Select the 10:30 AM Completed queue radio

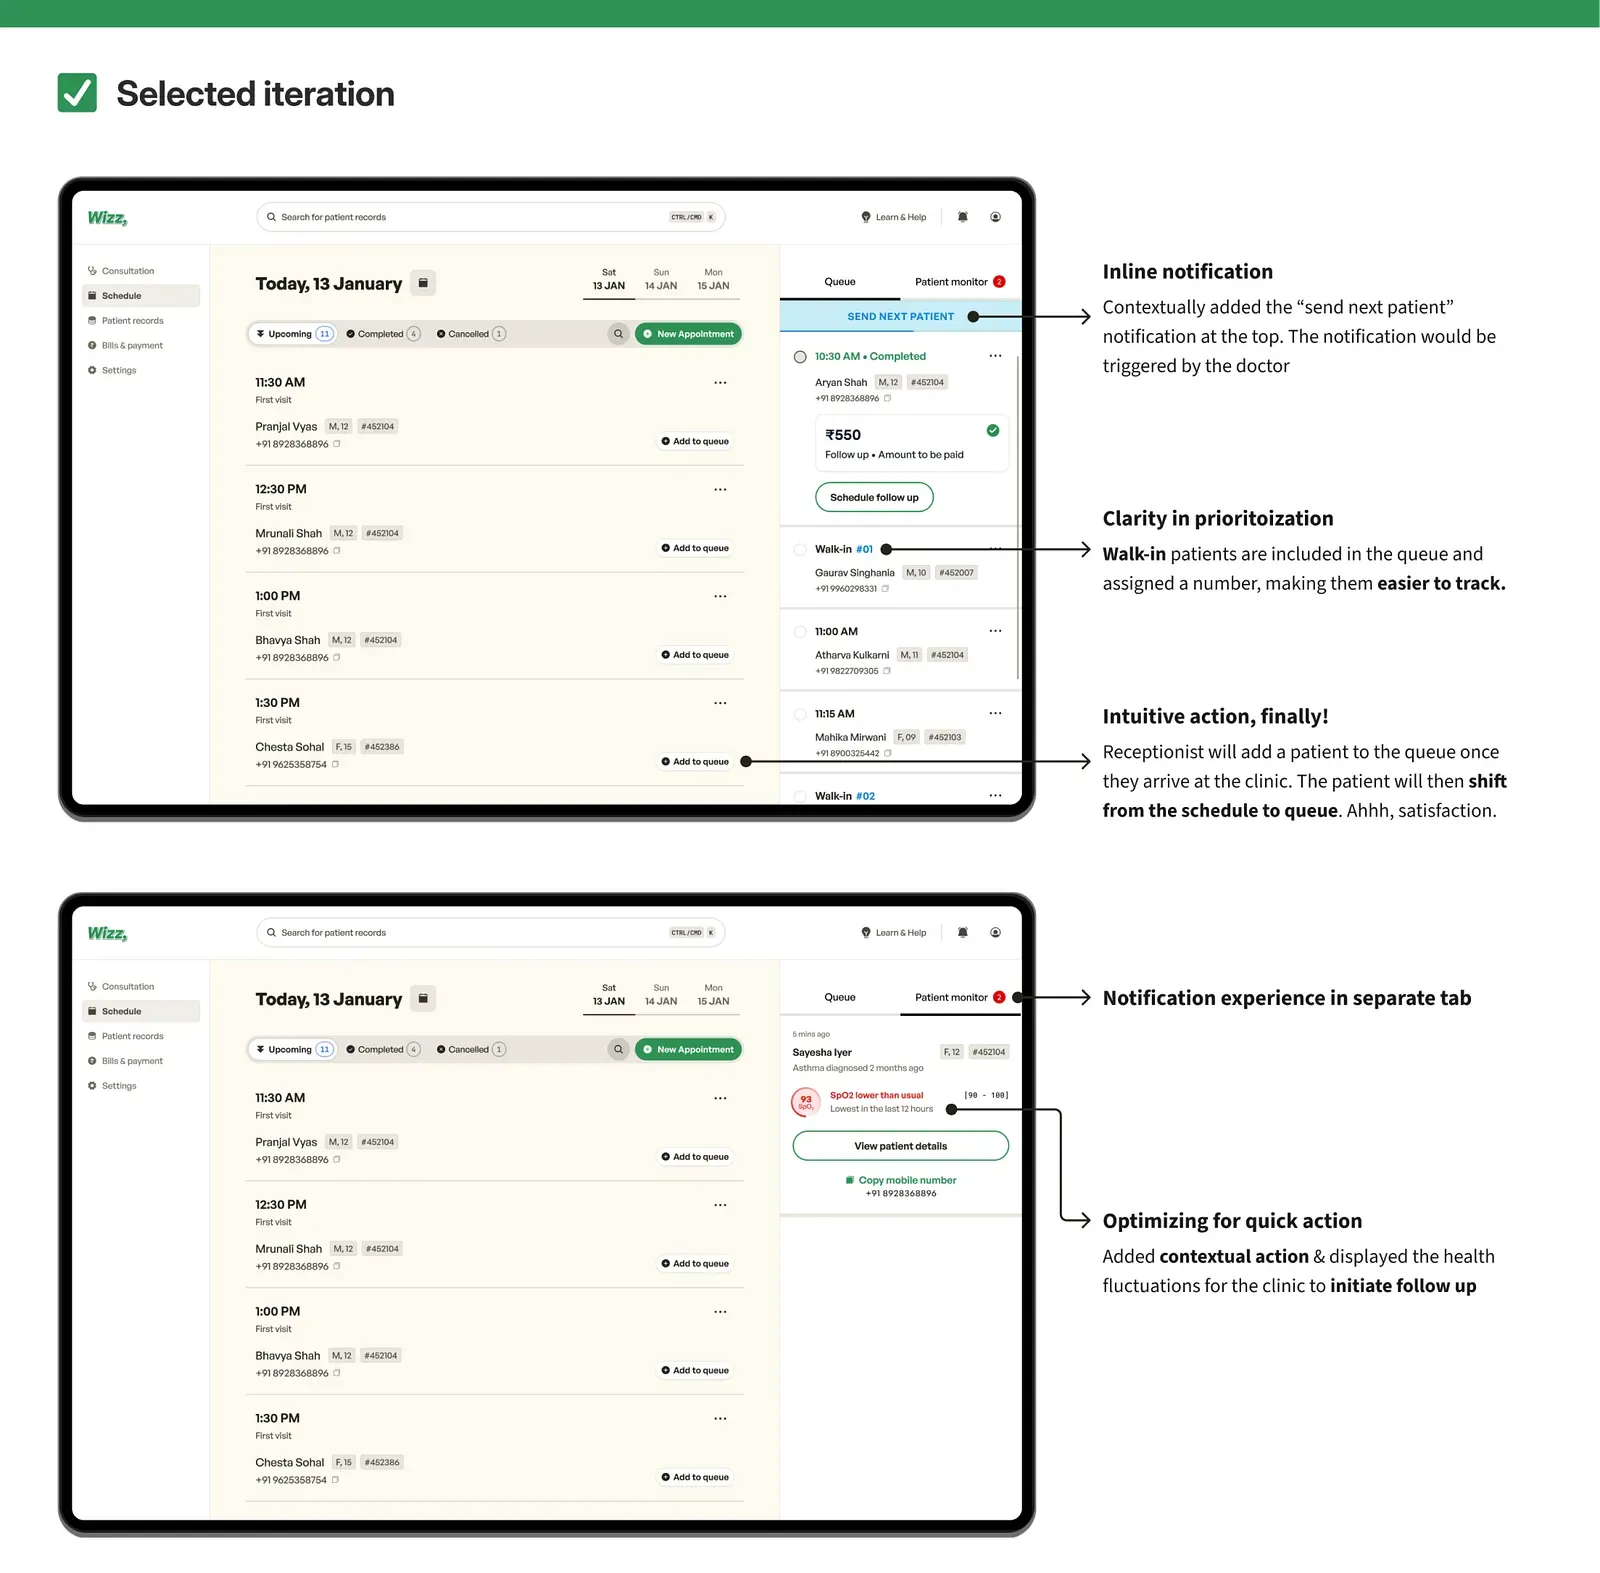tap(800, 357)
